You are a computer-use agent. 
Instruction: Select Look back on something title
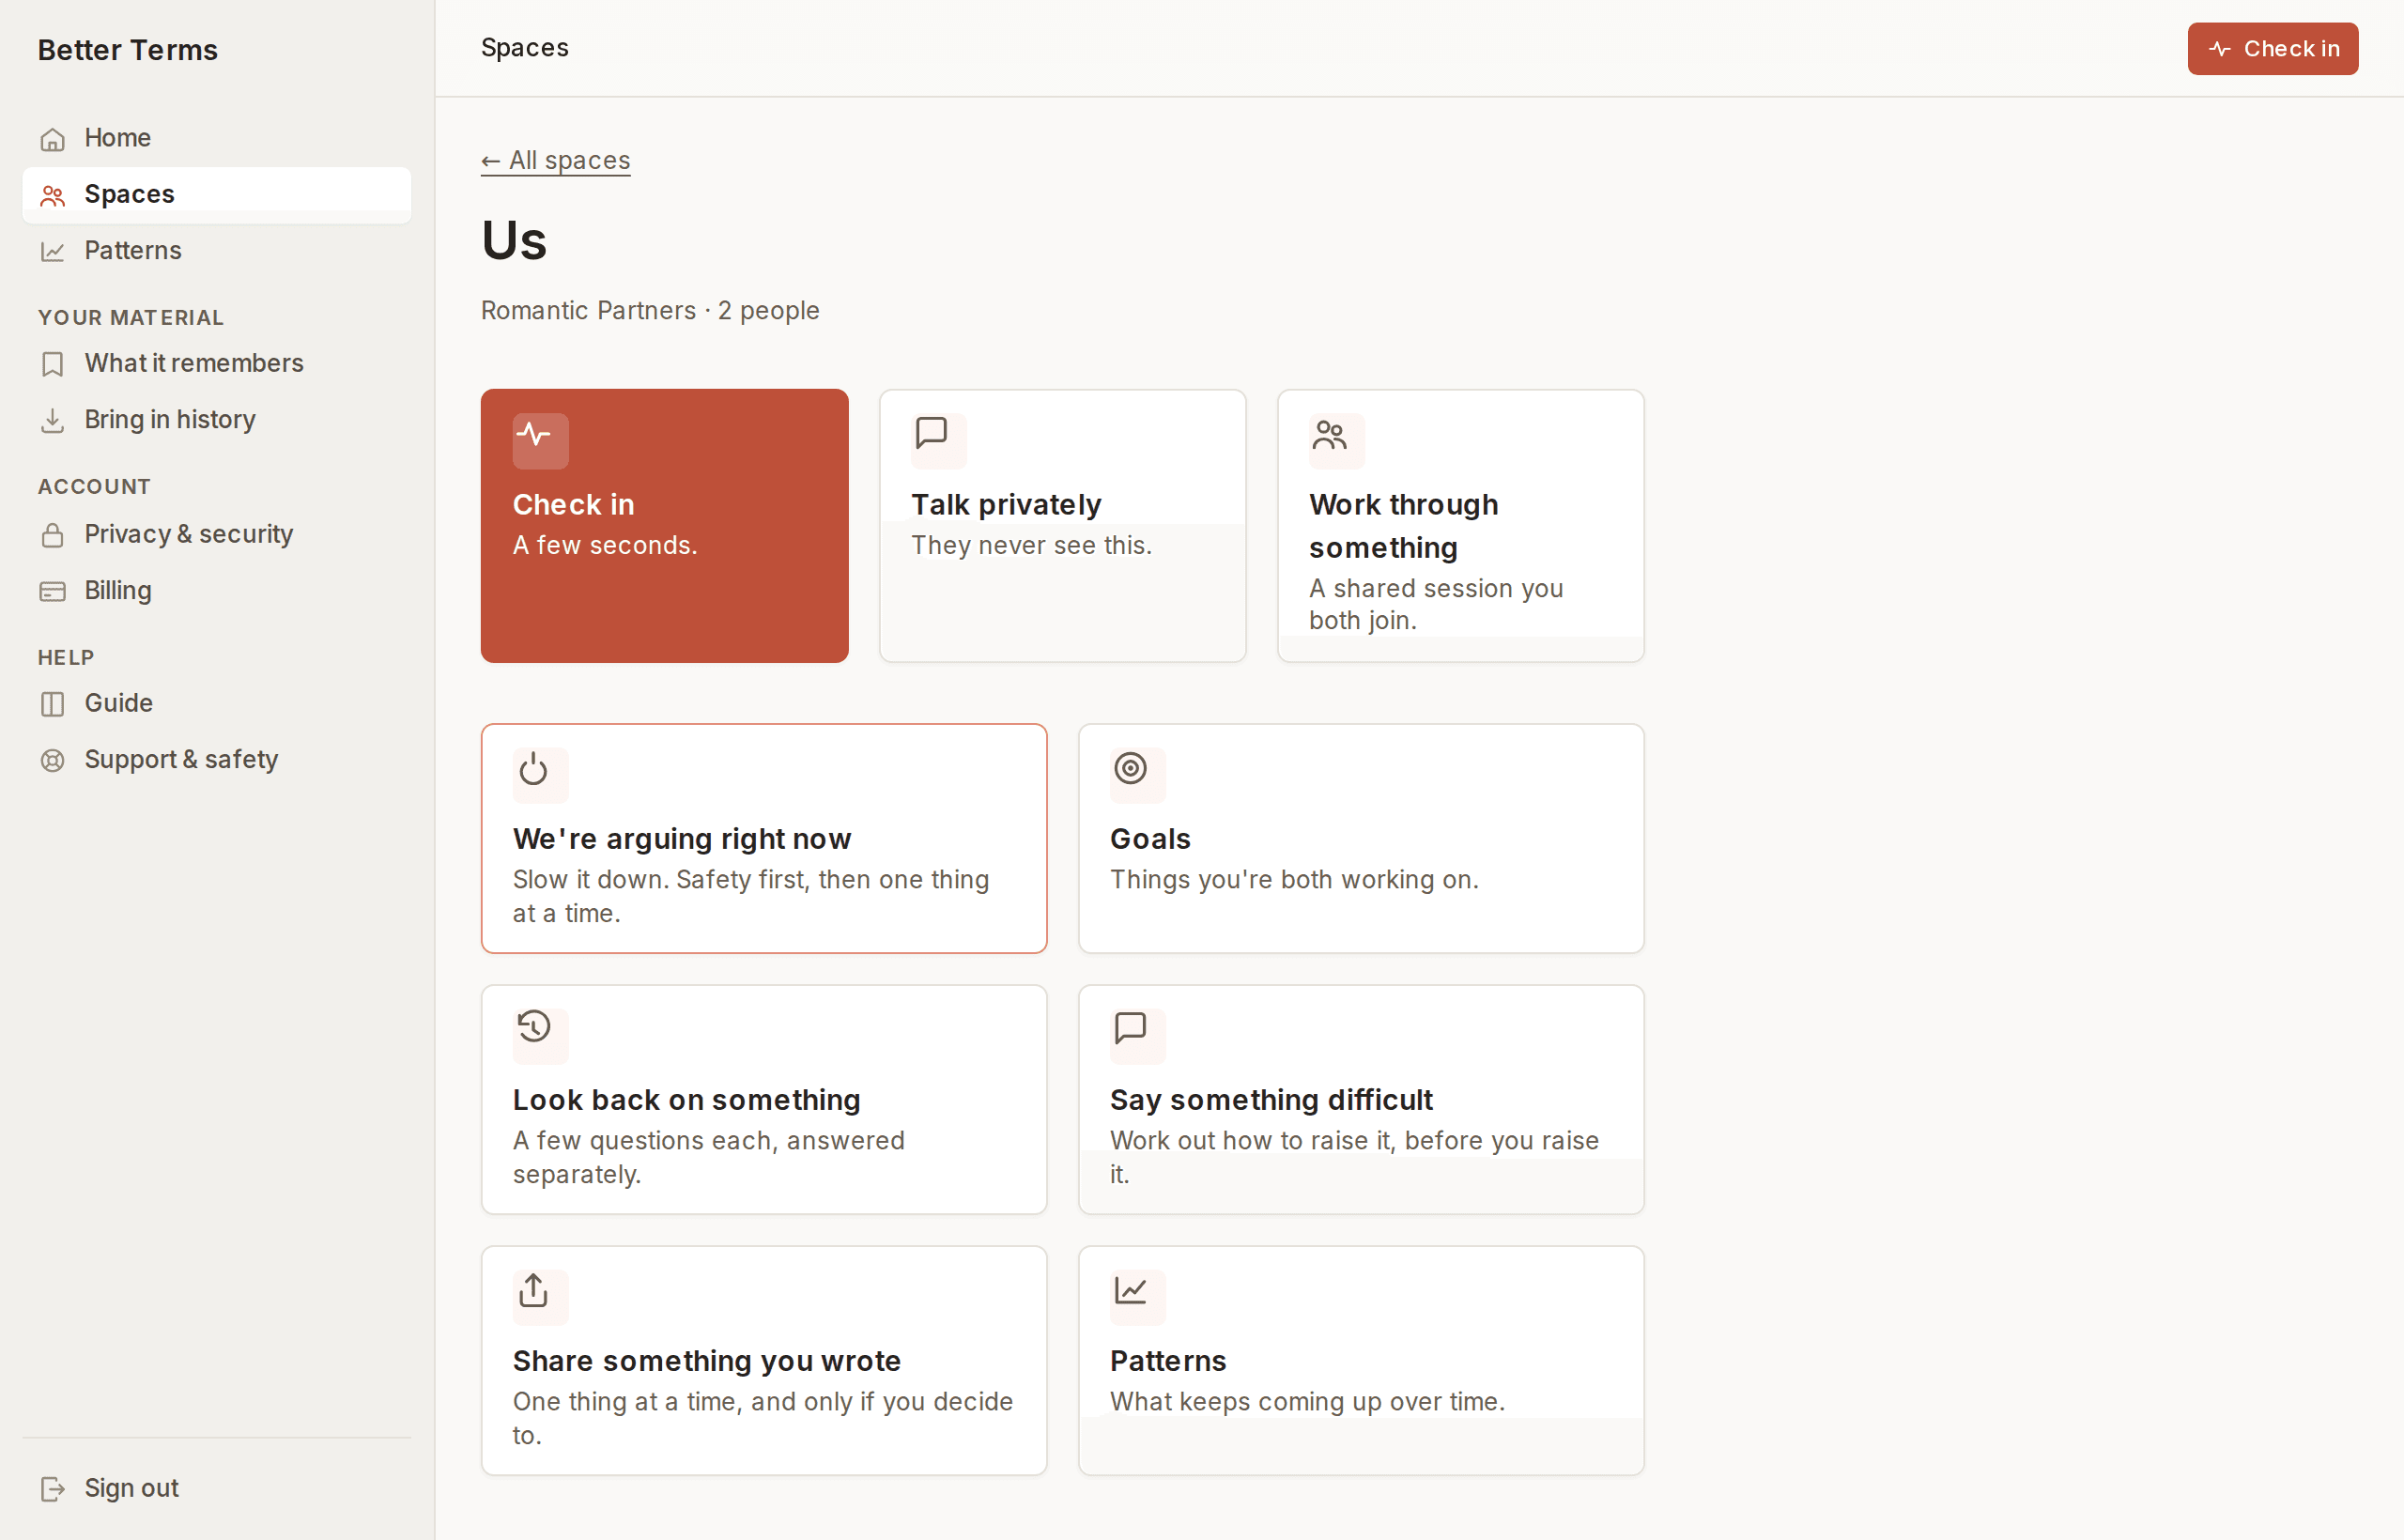687,1100
